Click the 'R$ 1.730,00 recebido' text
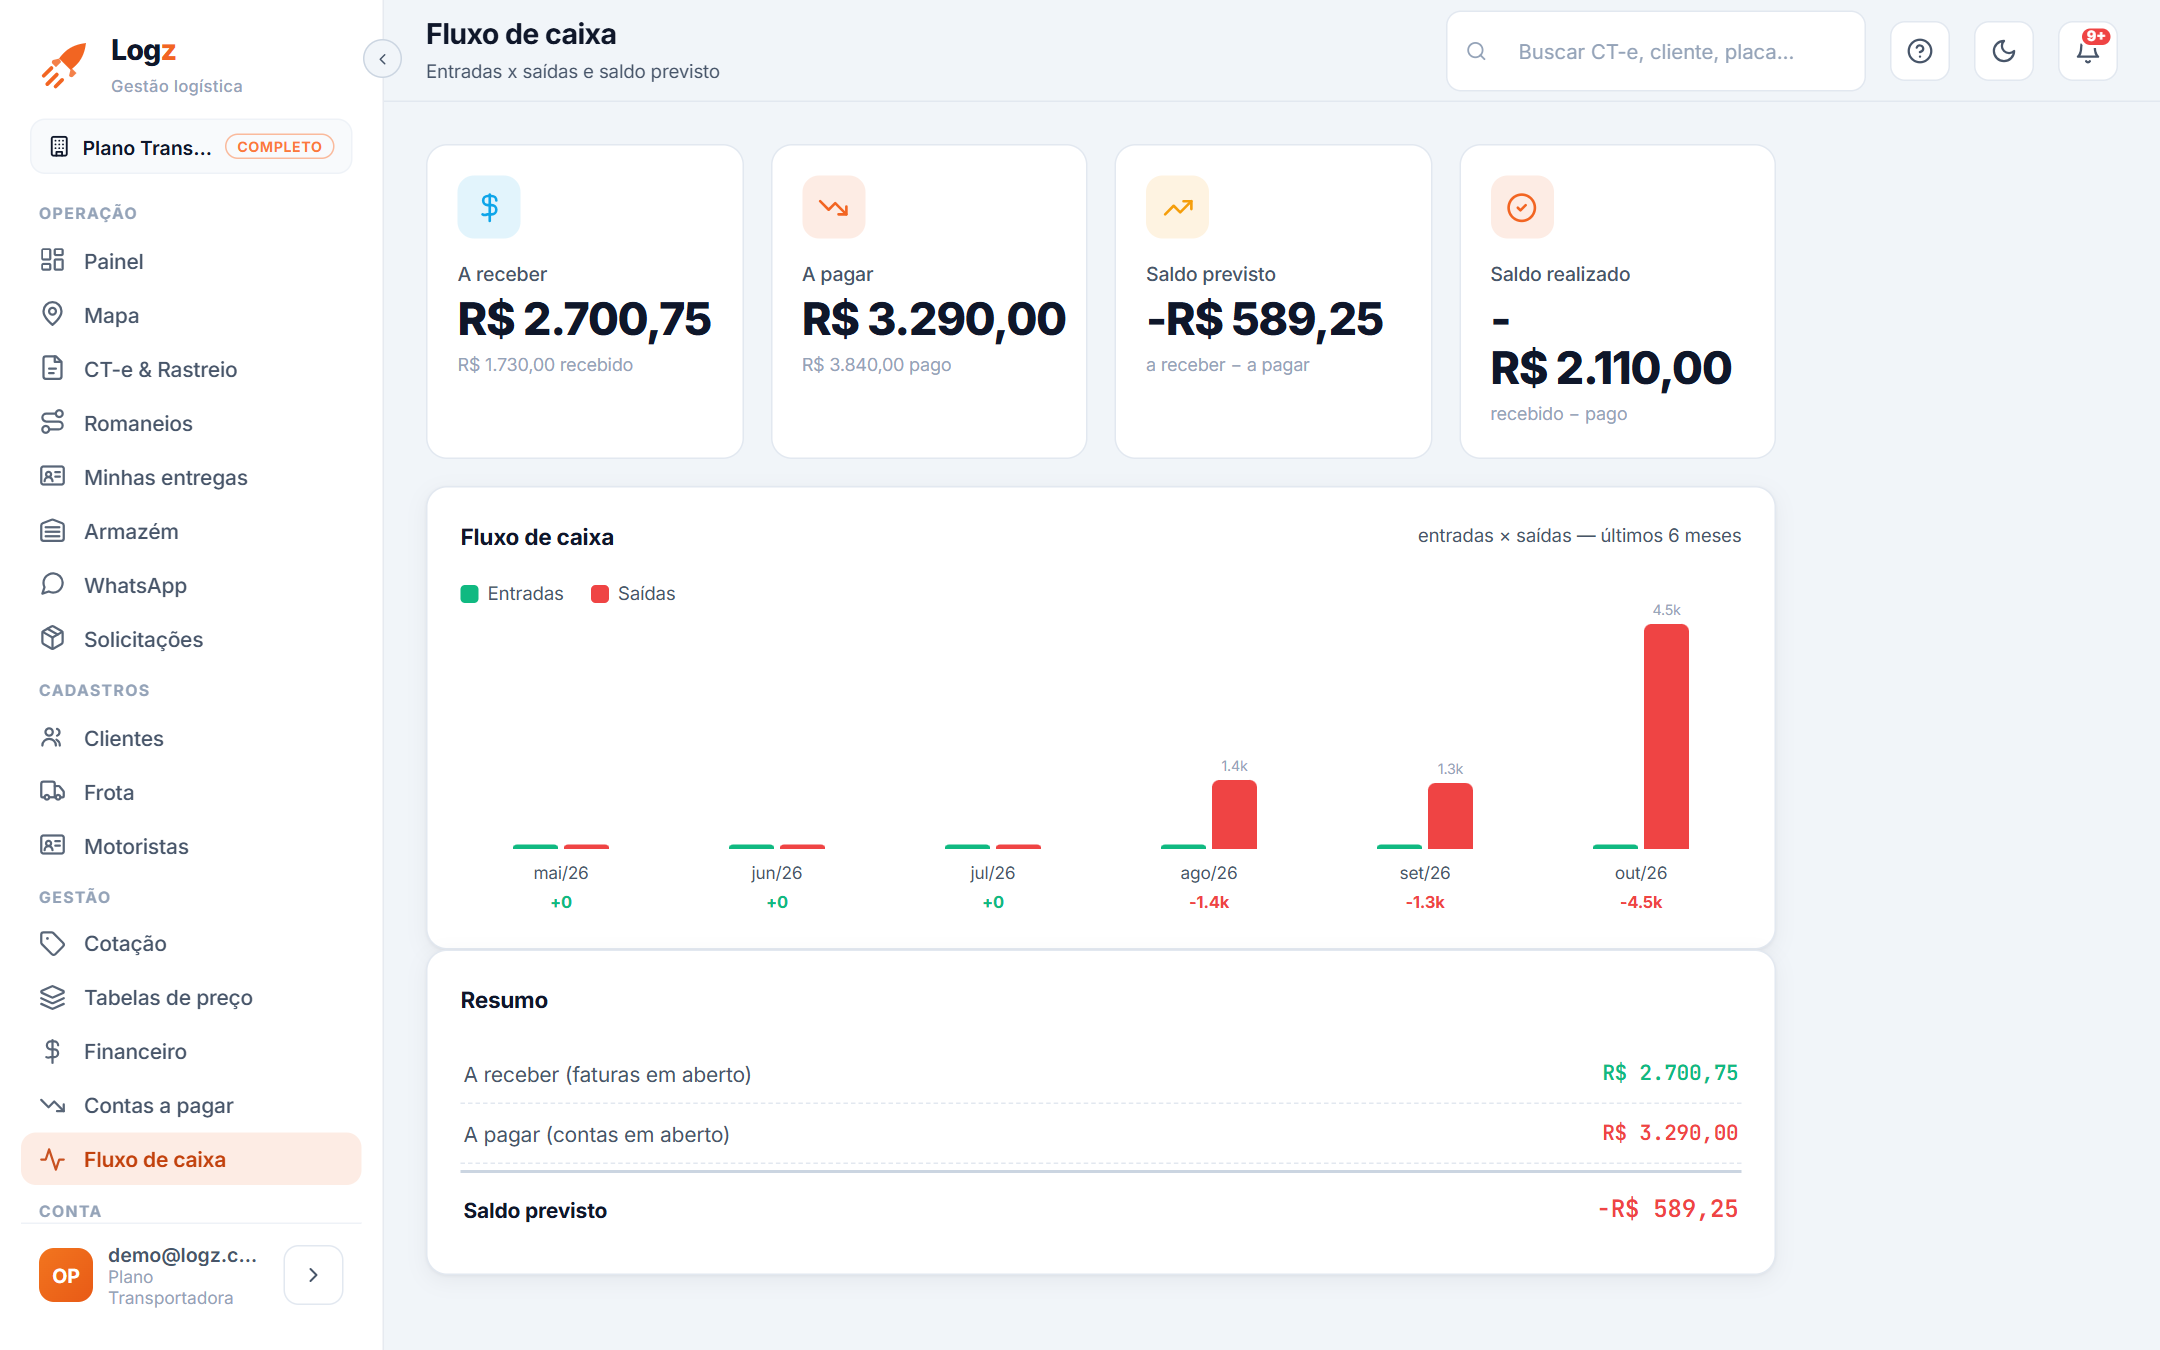2160x1350 pixels. (x=545, y=365)
